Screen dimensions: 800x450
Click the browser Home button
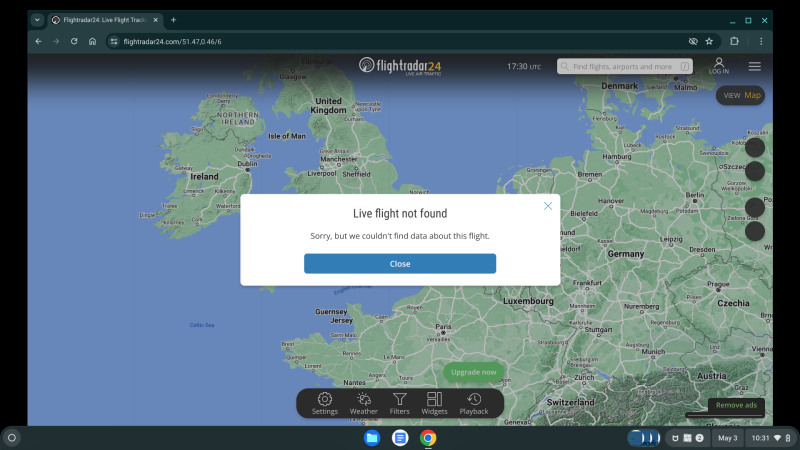pos(92,41)
